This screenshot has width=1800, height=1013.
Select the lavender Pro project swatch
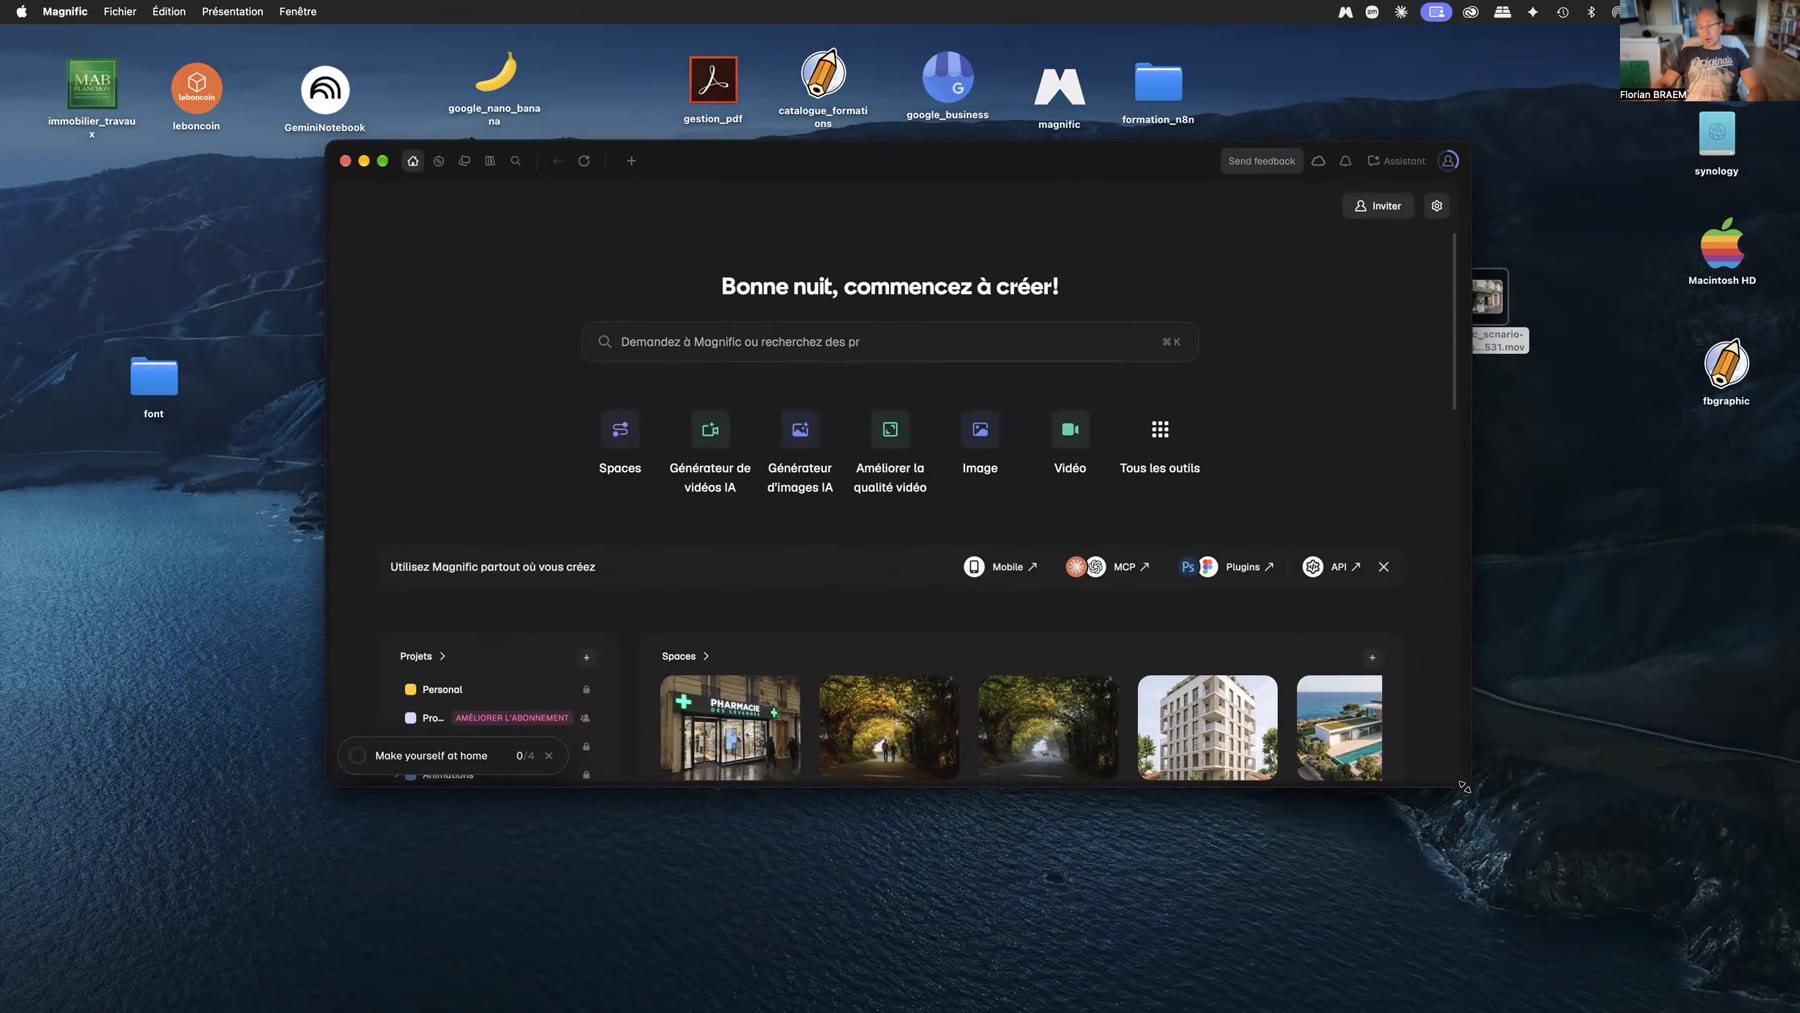tap(410, 718)
